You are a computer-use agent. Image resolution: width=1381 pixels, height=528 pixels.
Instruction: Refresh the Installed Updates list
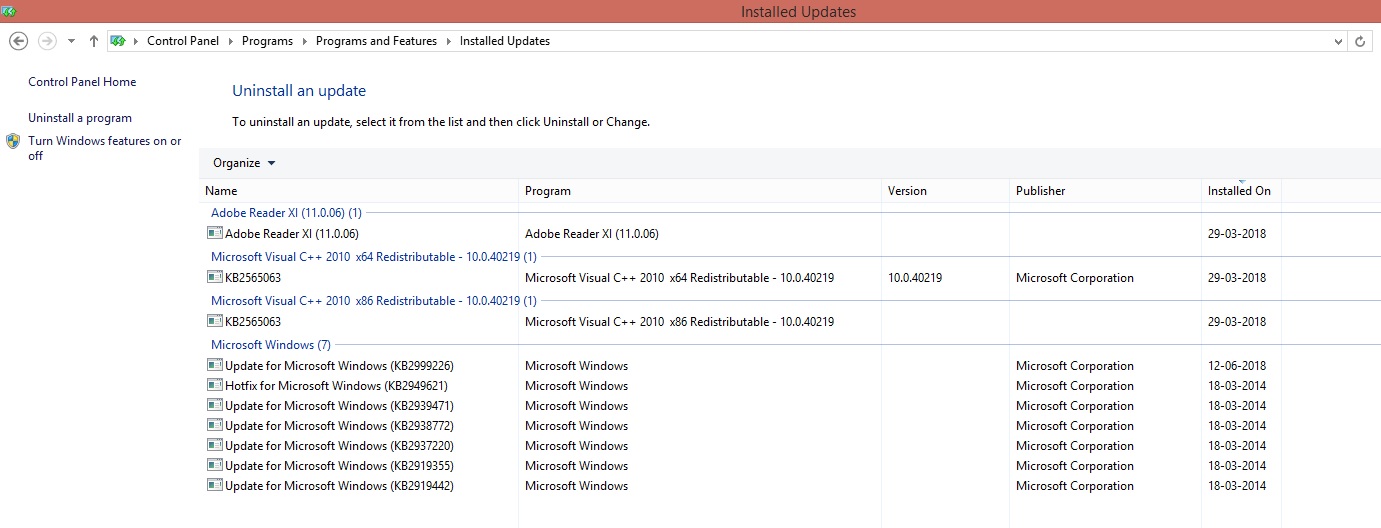coord(1360,41)
